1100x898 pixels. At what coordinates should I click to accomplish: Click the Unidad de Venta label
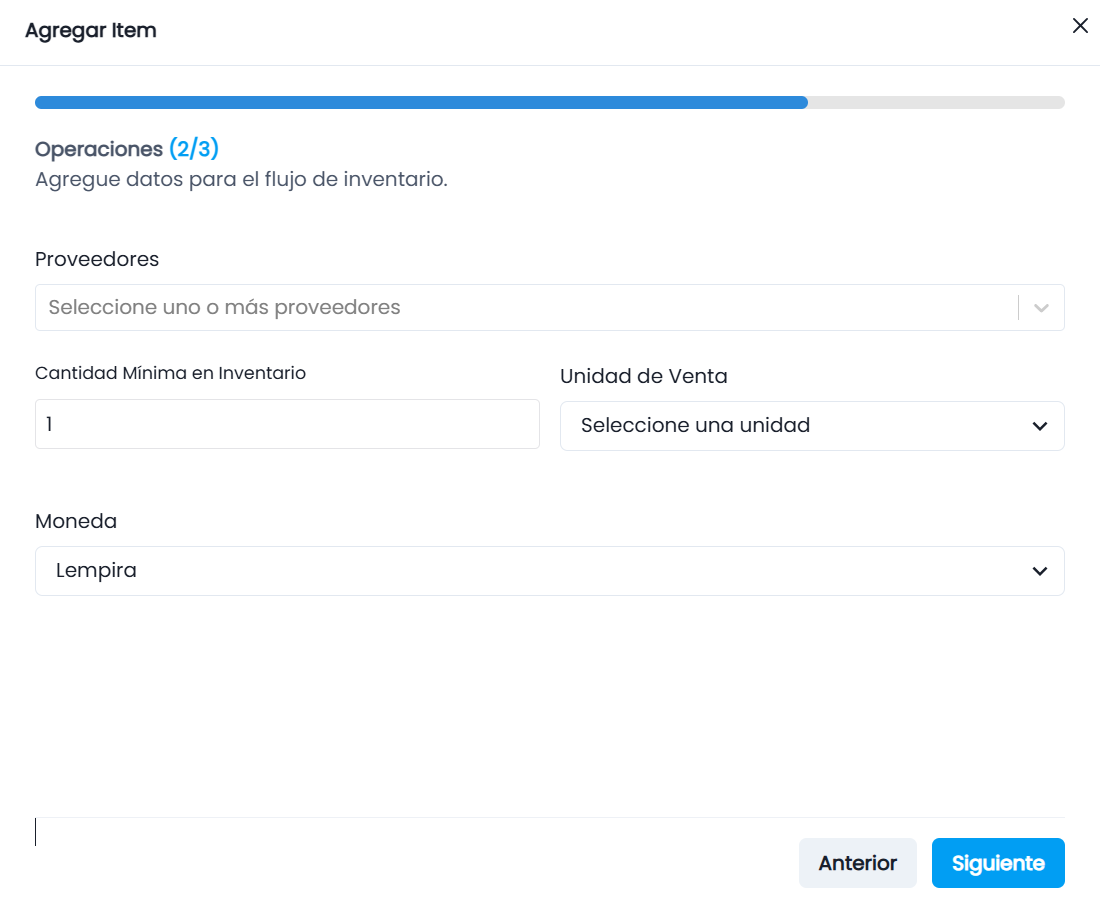coord(643,376)
